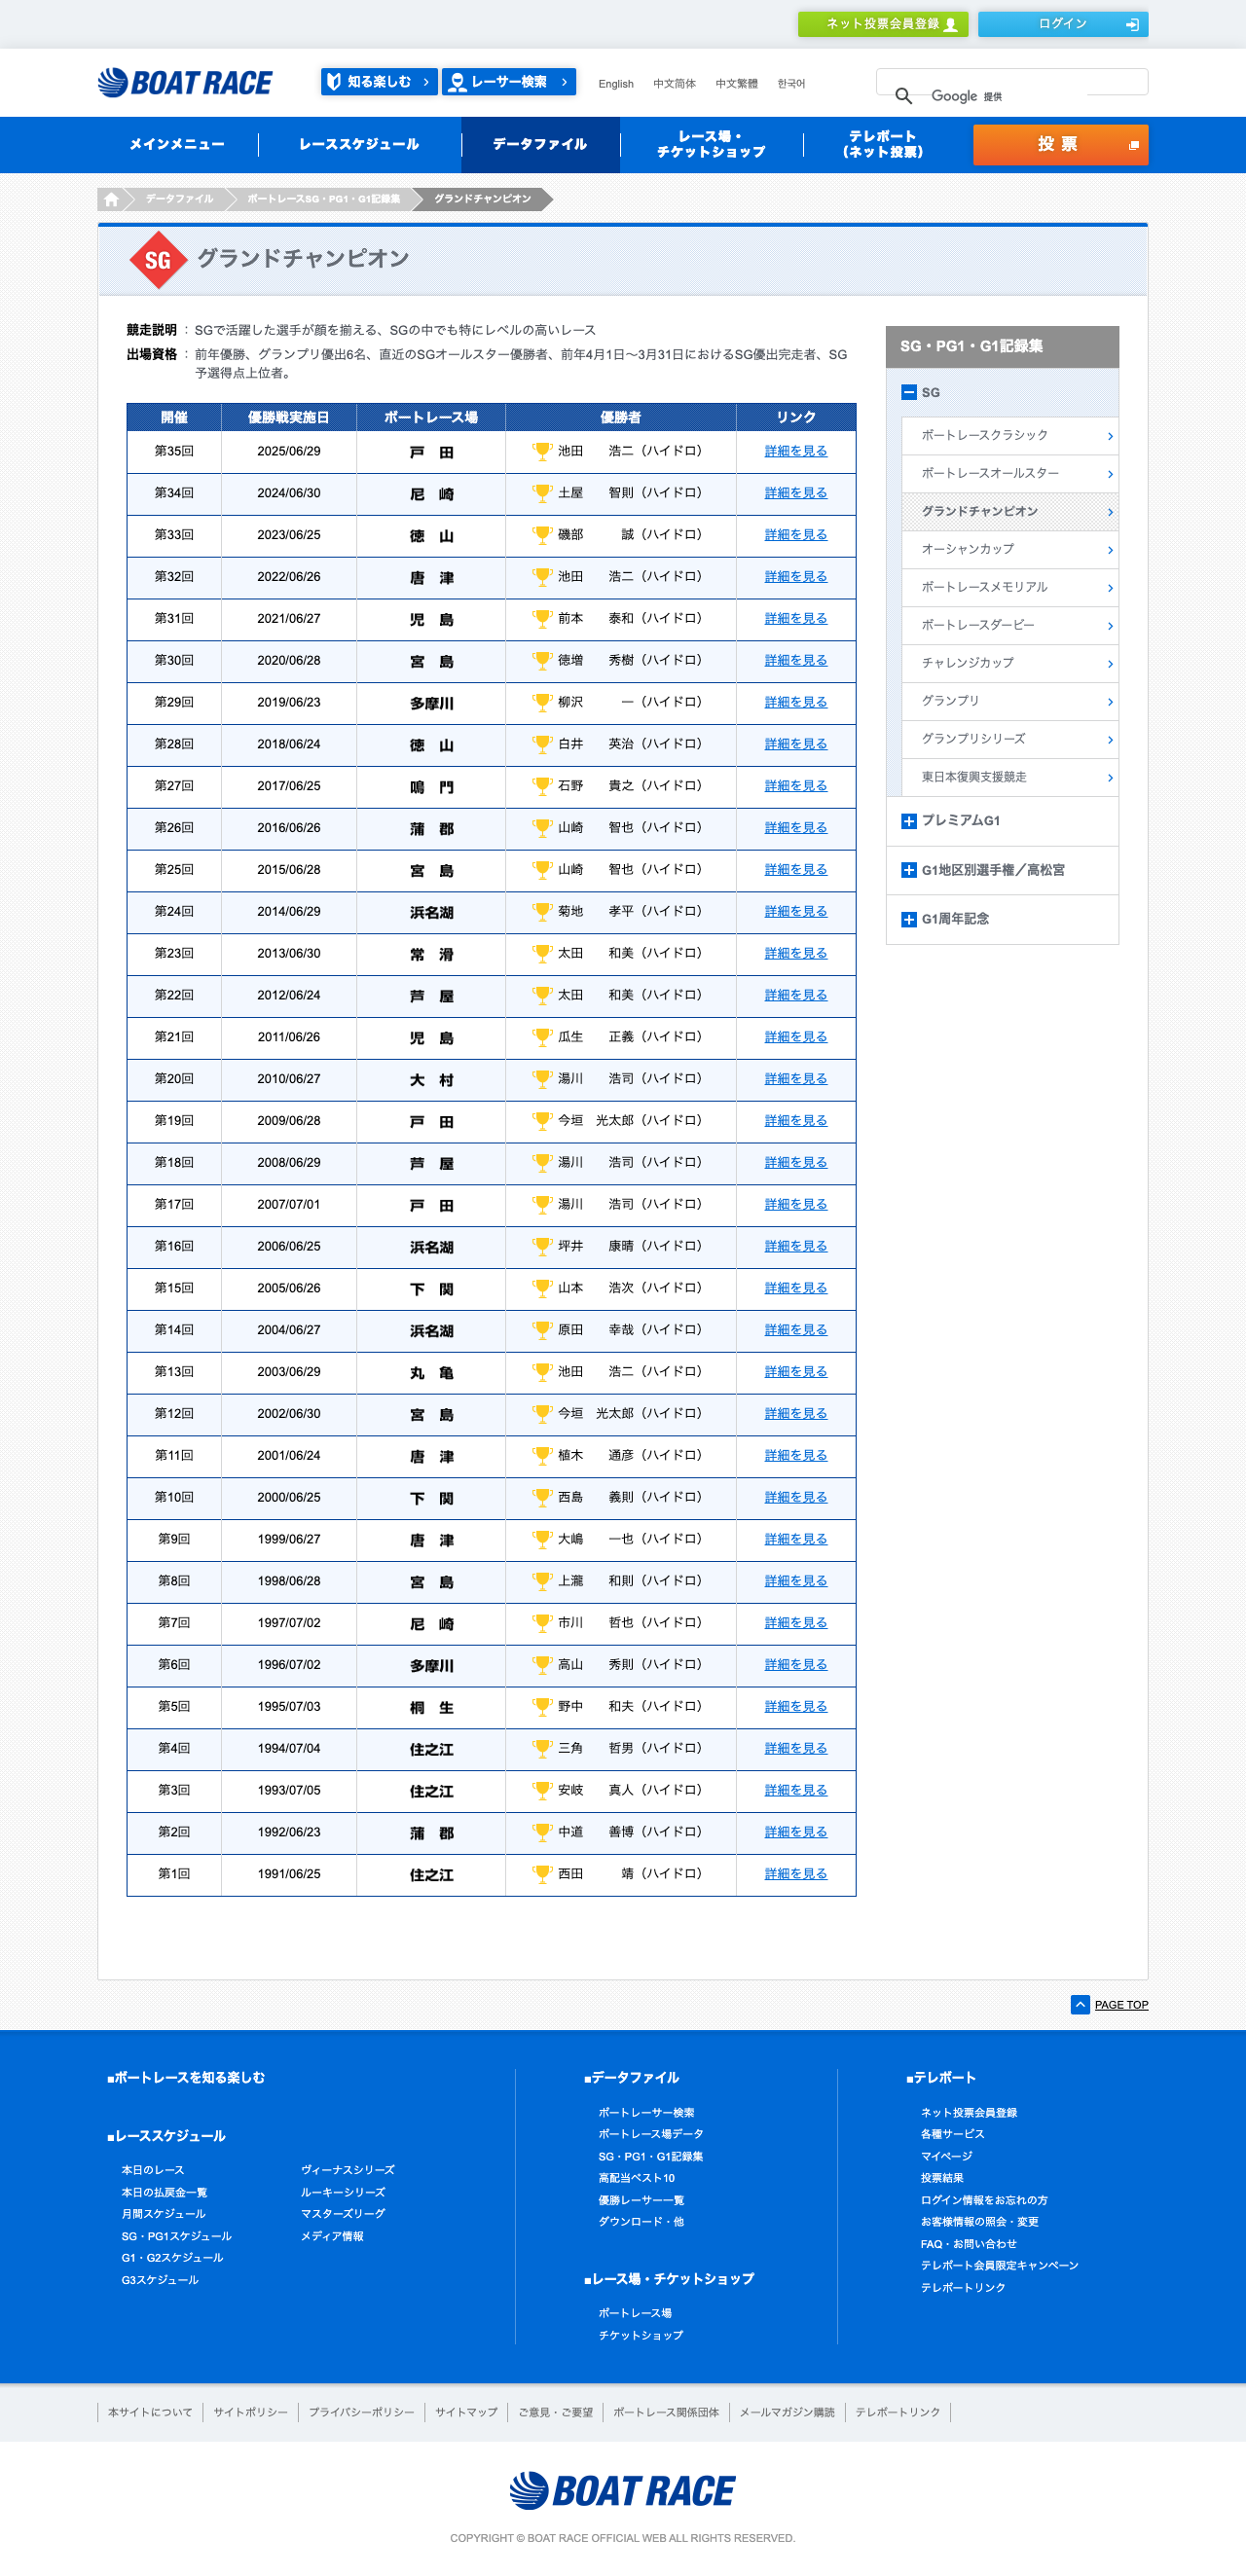Image resolution: width=1246 pixels, height=2576 pixels.
Task: Select グランドチャンピオン in the sidebar
Action: (1009, 512)
